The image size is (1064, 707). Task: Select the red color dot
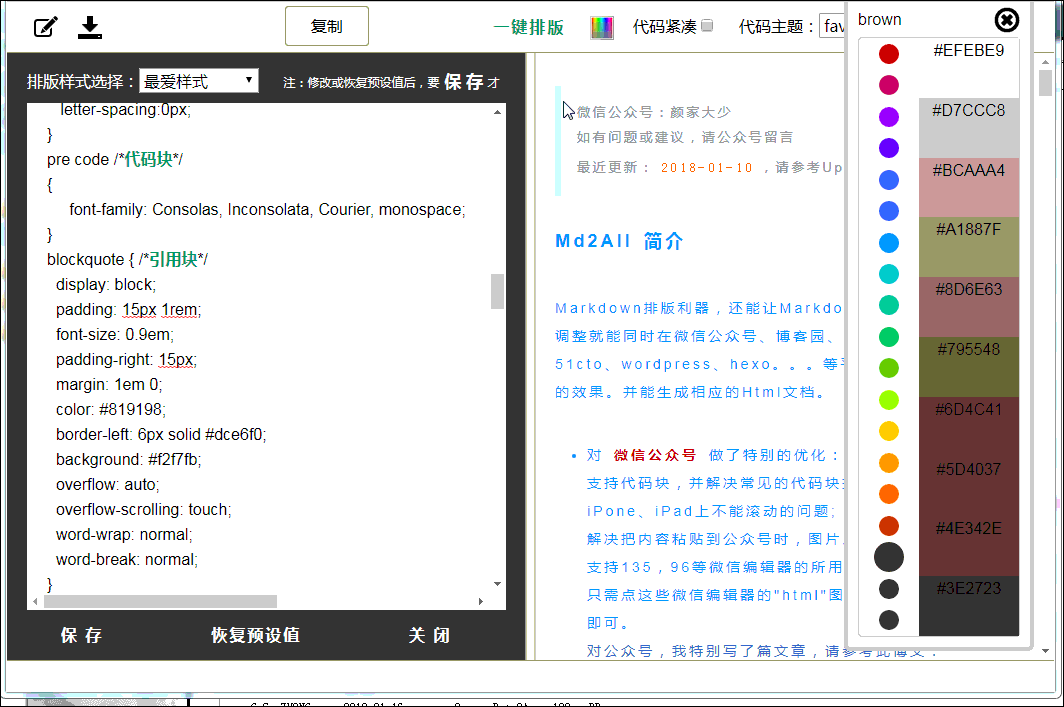tap(888, 54)
